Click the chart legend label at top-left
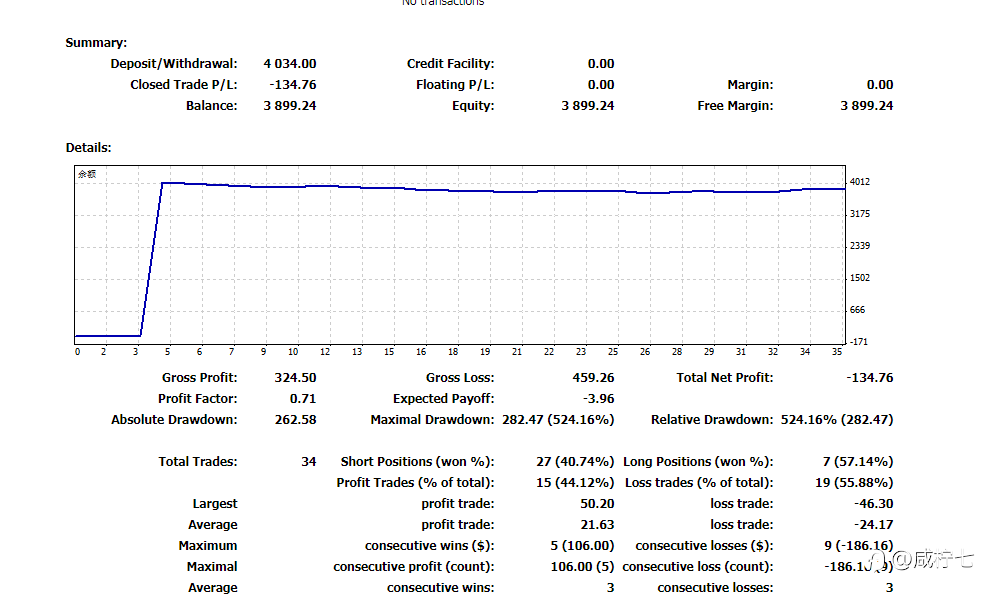Image resolution: width=986 pixels, height=598 pixels. [x=87, y=174]
